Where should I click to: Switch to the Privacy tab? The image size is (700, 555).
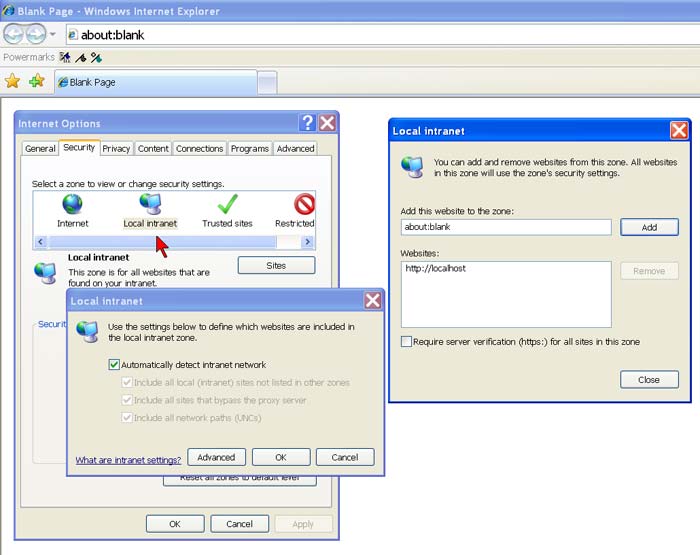116,149
